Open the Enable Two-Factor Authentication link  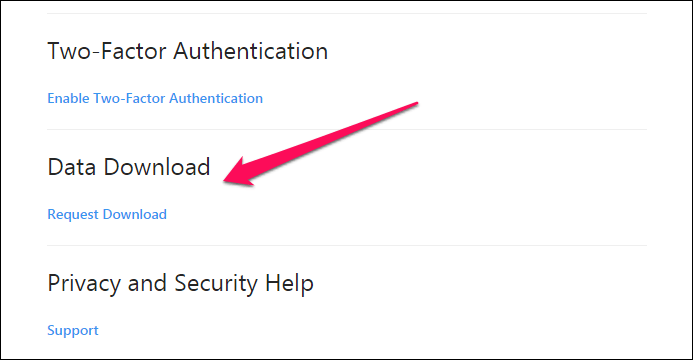click(x=155, y=98)
